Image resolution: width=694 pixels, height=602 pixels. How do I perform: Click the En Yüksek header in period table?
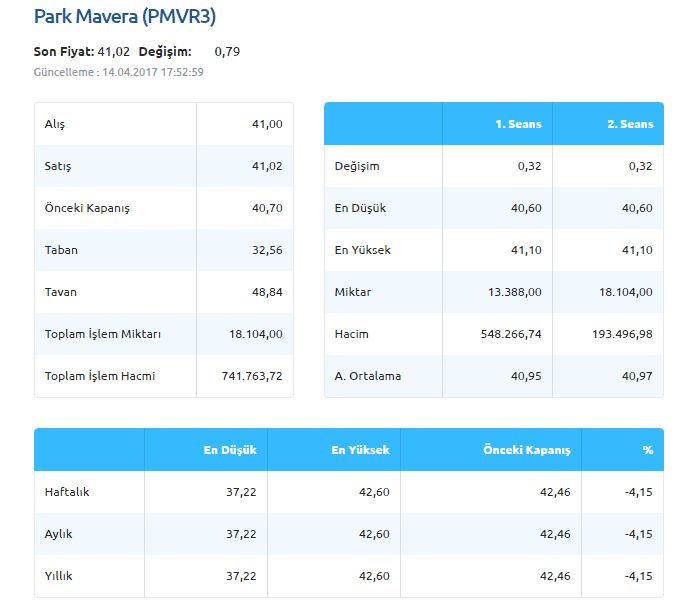[360, 450]
